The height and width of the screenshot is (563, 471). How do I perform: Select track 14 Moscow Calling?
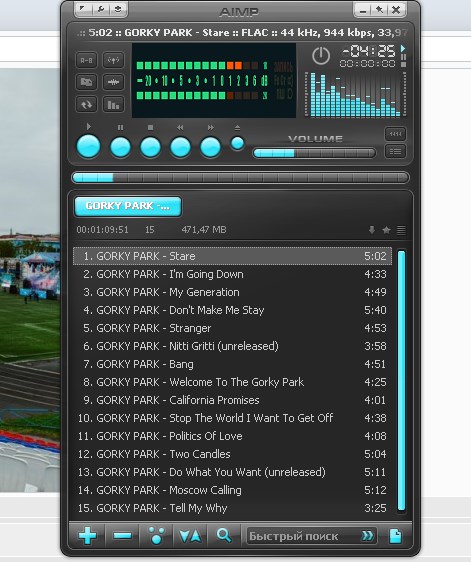click(x=232, y=490)
